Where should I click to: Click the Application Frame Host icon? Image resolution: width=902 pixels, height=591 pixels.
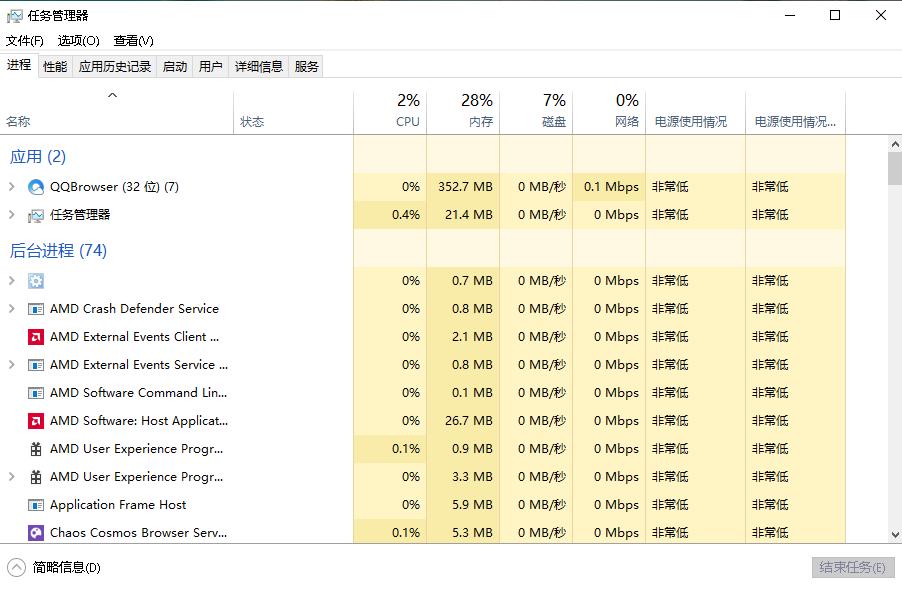(38, 505)
